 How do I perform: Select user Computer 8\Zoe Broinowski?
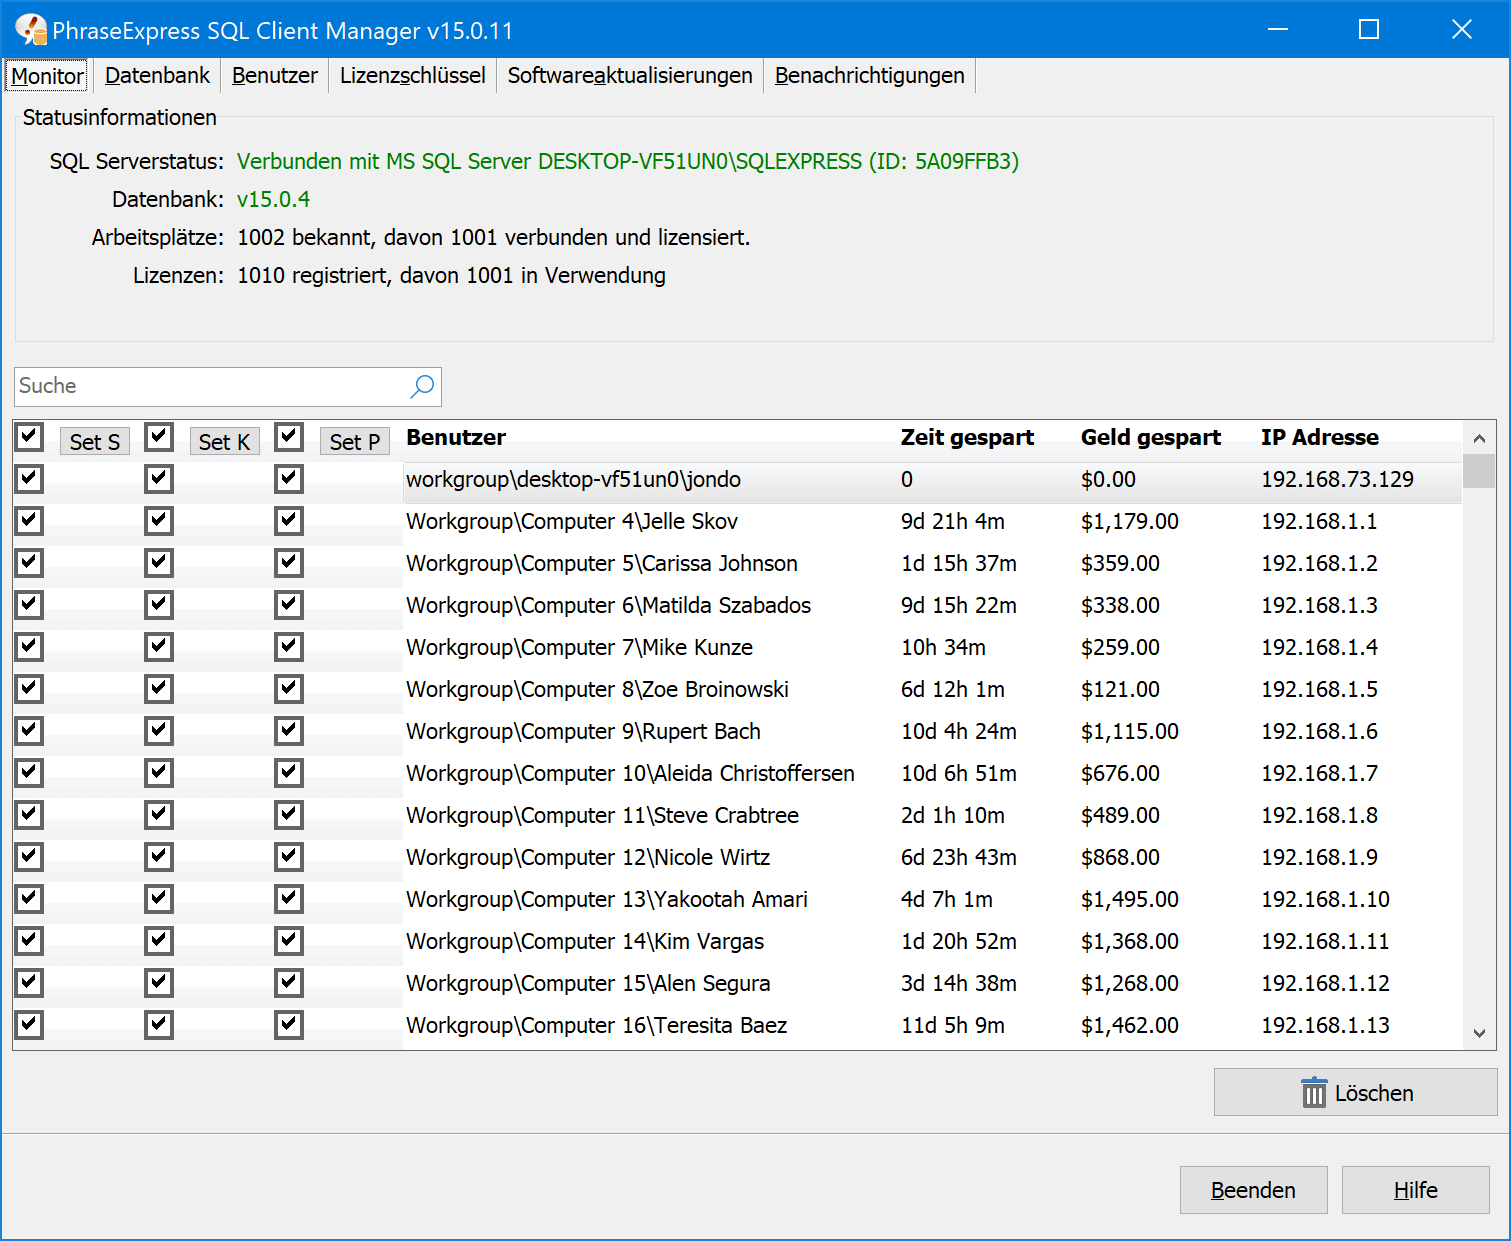pyautogui.click(x=597, y=689)
